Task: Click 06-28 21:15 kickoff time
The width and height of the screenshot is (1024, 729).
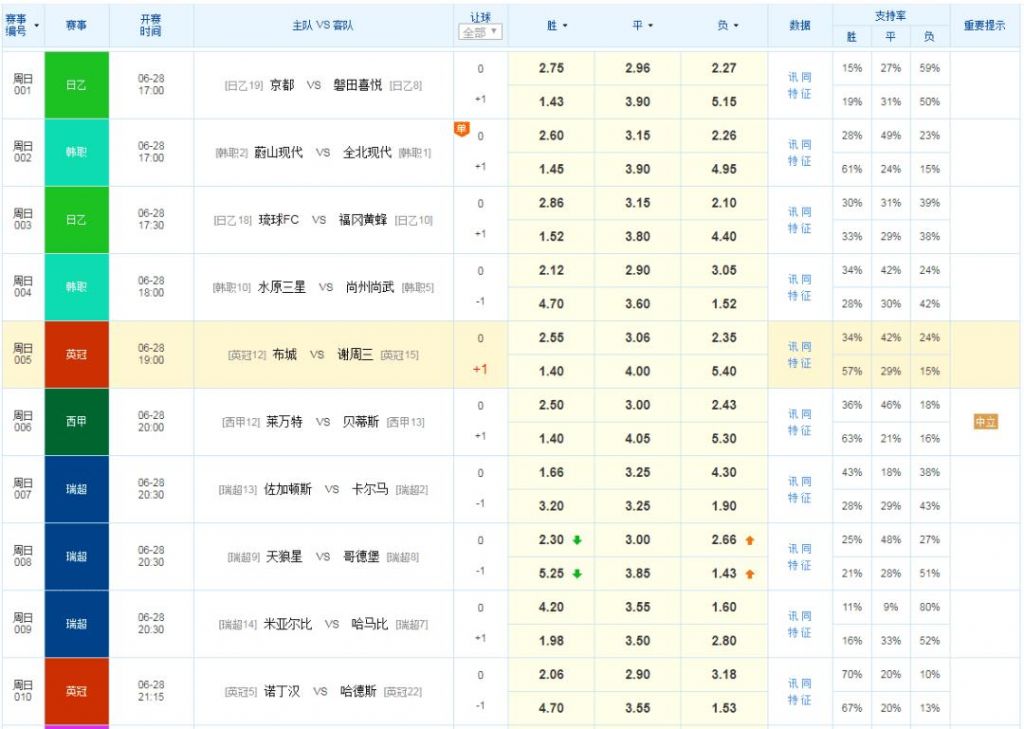Action: tap(151, 691)
